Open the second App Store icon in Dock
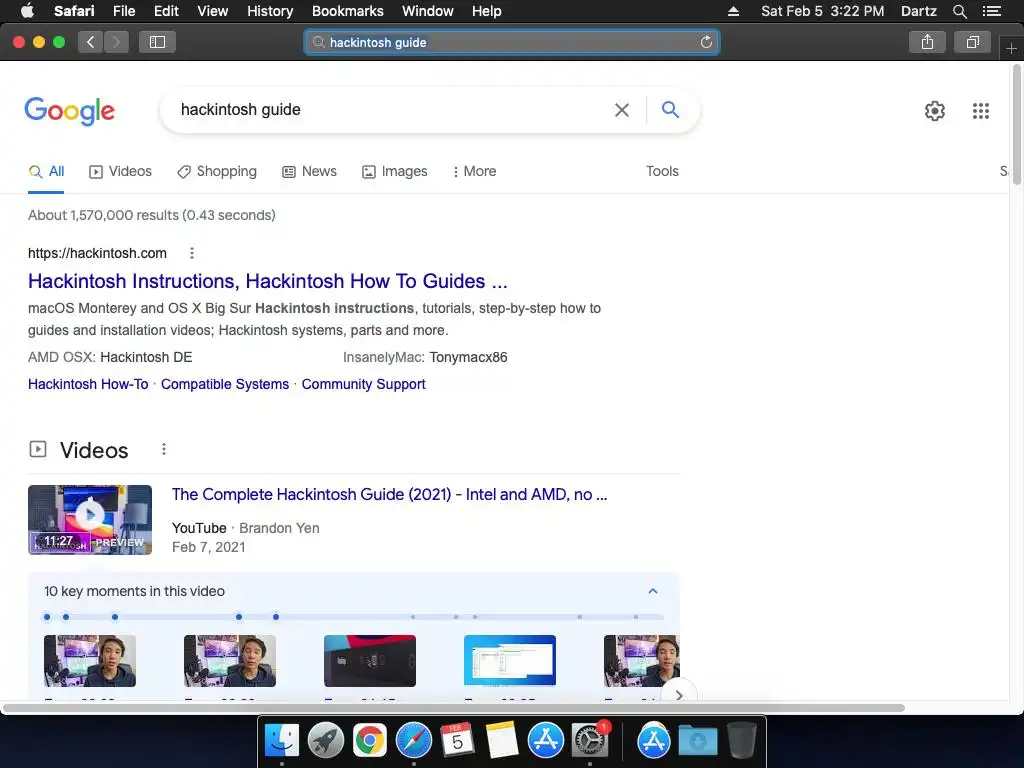The height and width of the screenshot is (768, 1024). pyautogui.click(x=654, y=741)
